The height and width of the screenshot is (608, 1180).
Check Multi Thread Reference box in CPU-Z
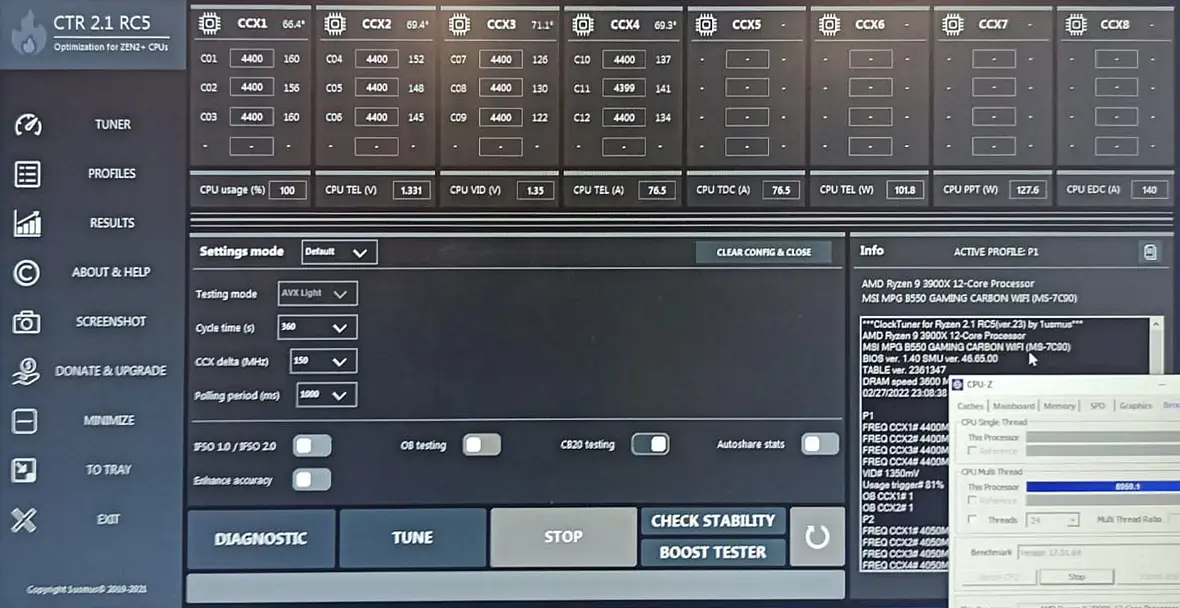[x=973, y=500]
